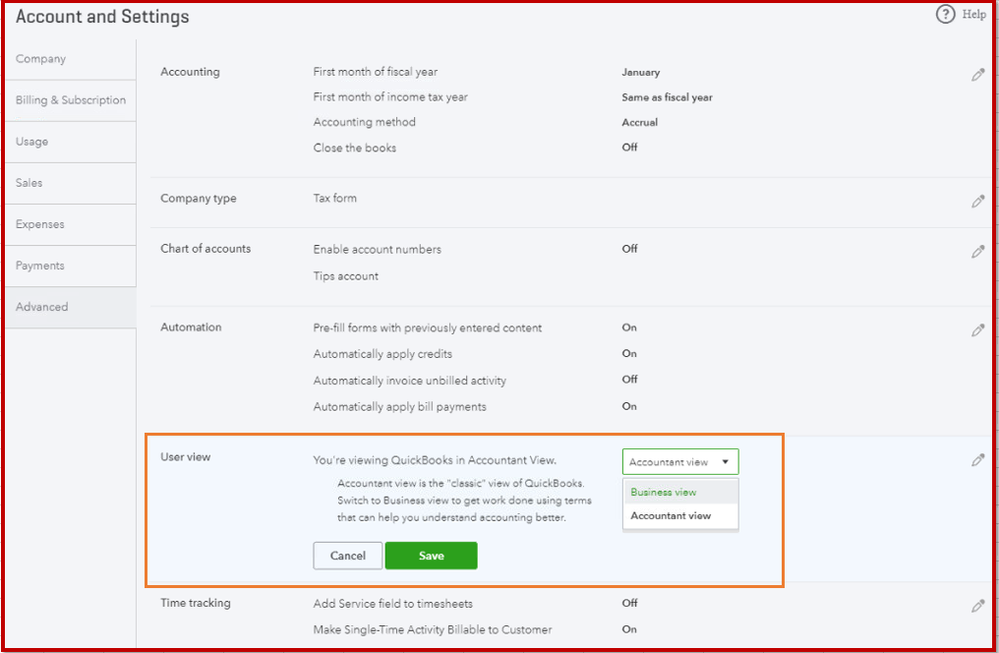
Task: Open the Company settings tab
Action: (41, 59)
